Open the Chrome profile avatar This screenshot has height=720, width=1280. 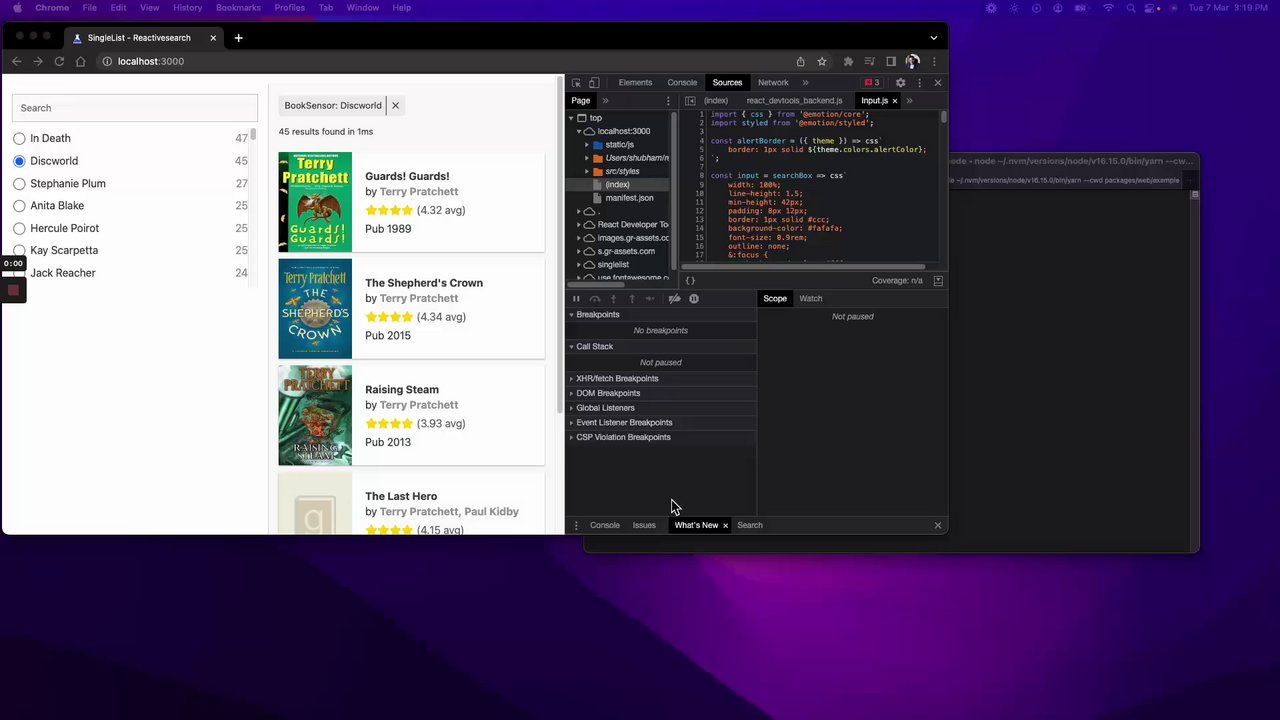(x=912, y=62)
